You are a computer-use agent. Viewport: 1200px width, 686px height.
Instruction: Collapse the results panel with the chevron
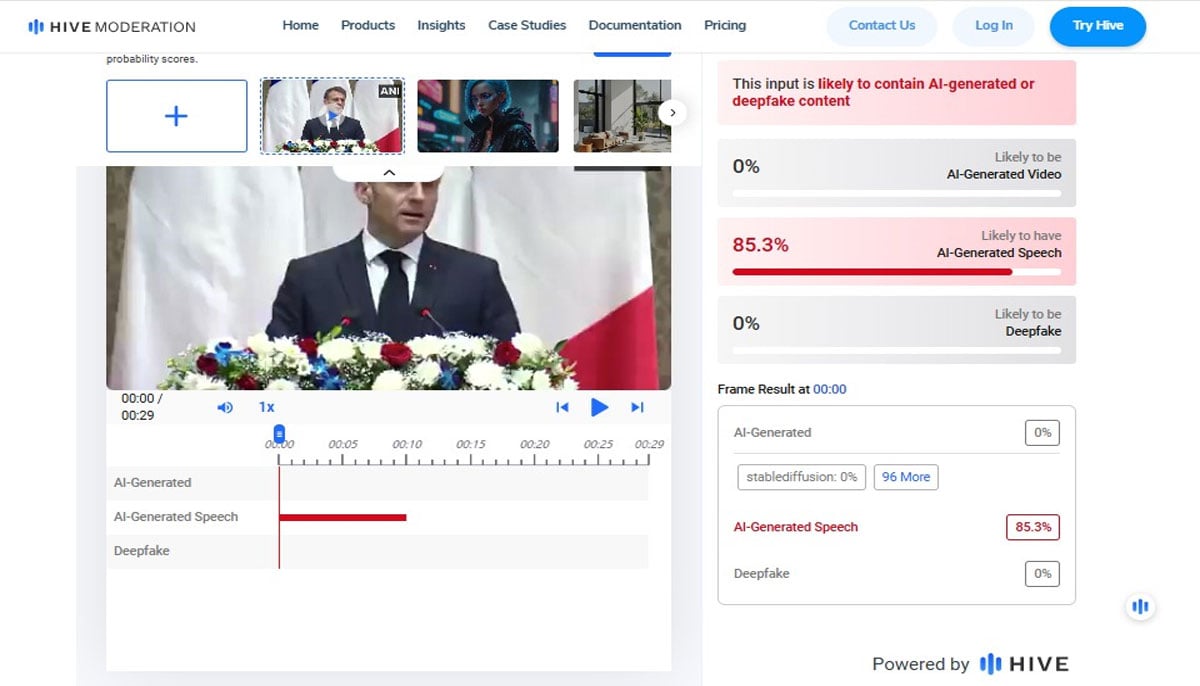389,172
